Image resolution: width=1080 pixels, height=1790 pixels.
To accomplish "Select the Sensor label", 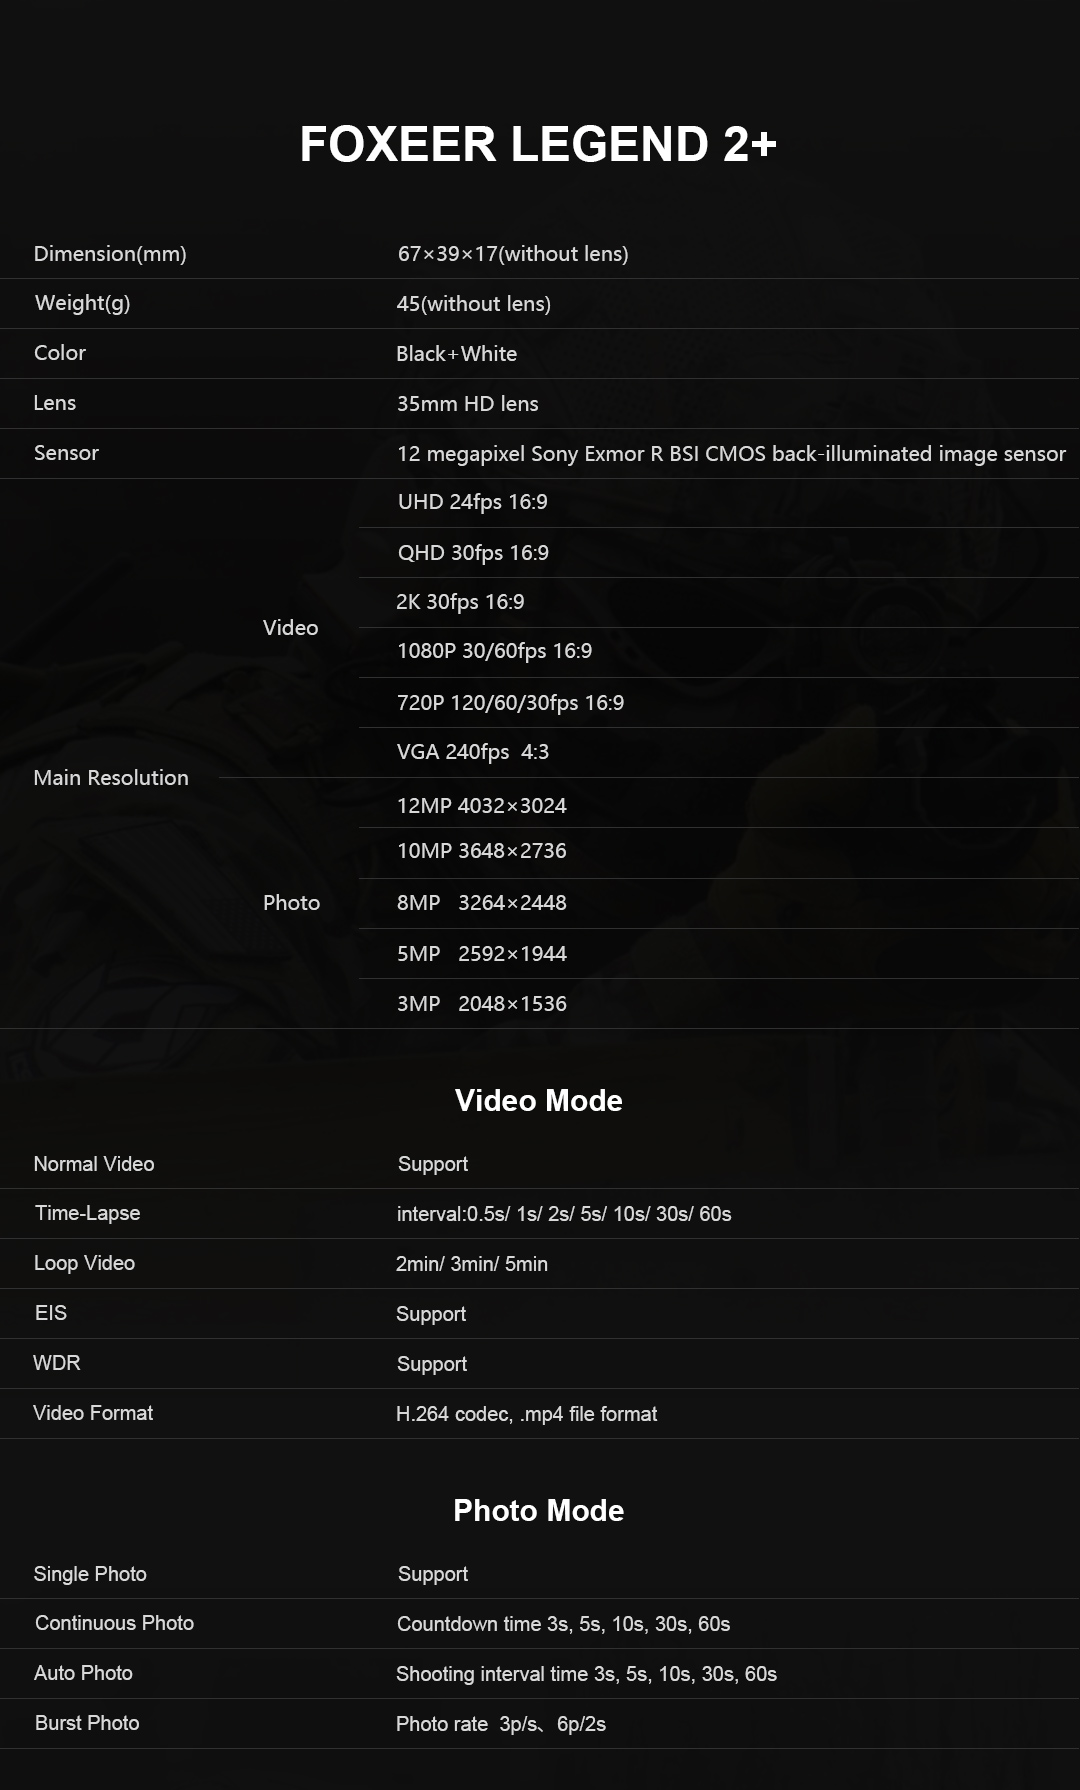I will tap(66, 453).
